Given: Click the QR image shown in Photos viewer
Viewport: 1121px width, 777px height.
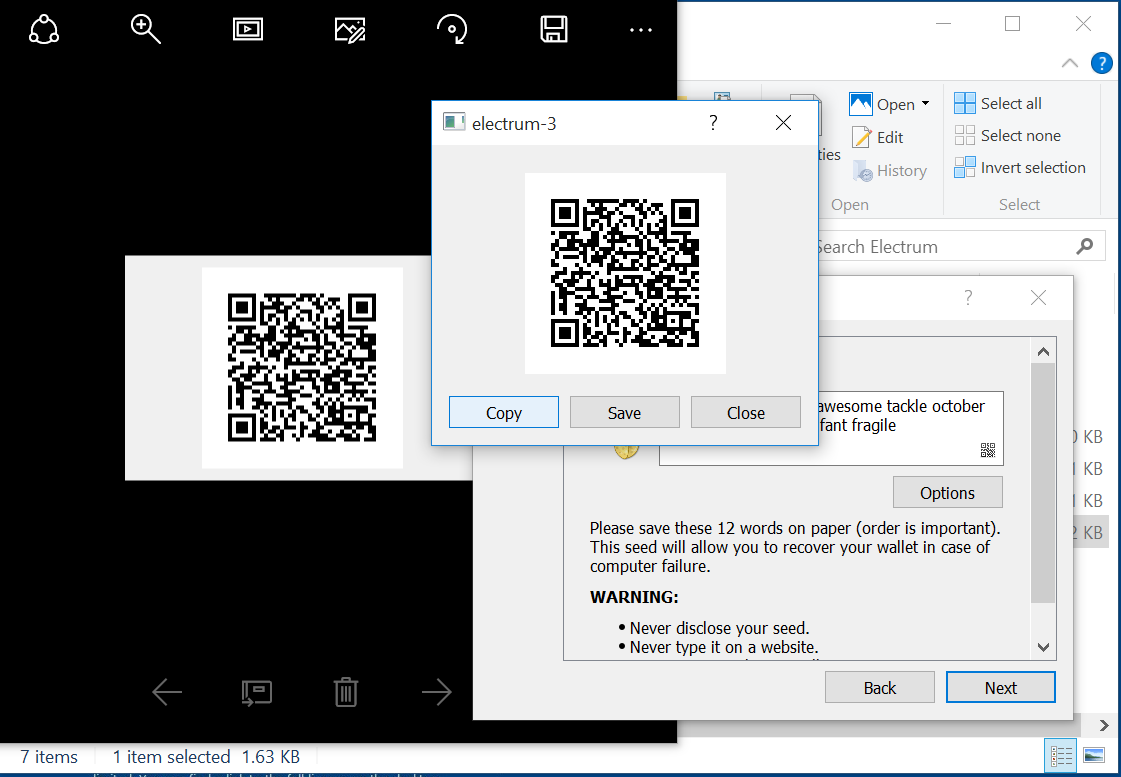Looking at the screenshot, I should pos(302,367).
